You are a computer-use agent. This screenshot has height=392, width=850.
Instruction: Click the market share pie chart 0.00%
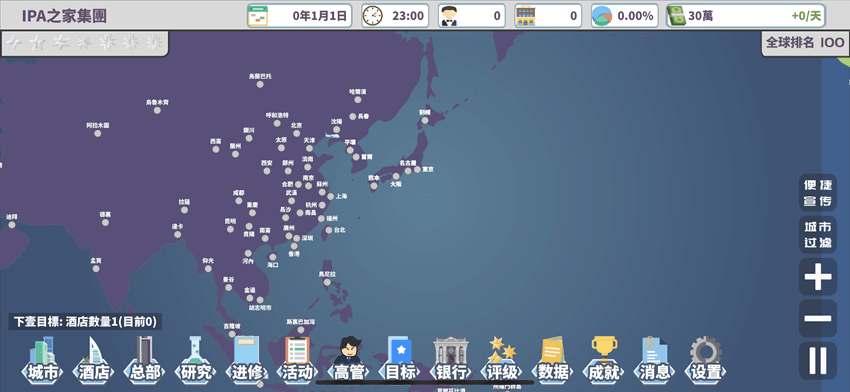coord(624,16)
